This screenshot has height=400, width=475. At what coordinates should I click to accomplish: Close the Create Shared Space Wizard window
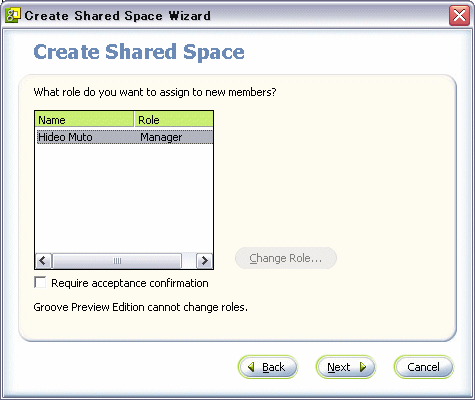459,16
